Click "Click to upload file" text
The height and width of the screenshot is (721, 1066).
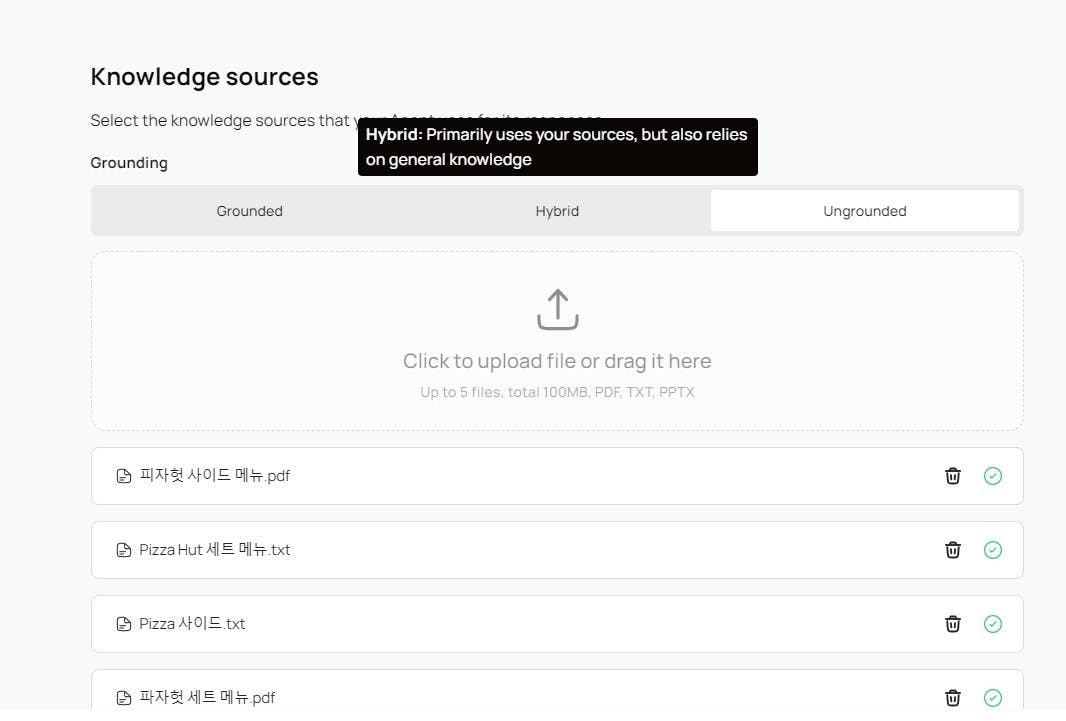point(557,361)
